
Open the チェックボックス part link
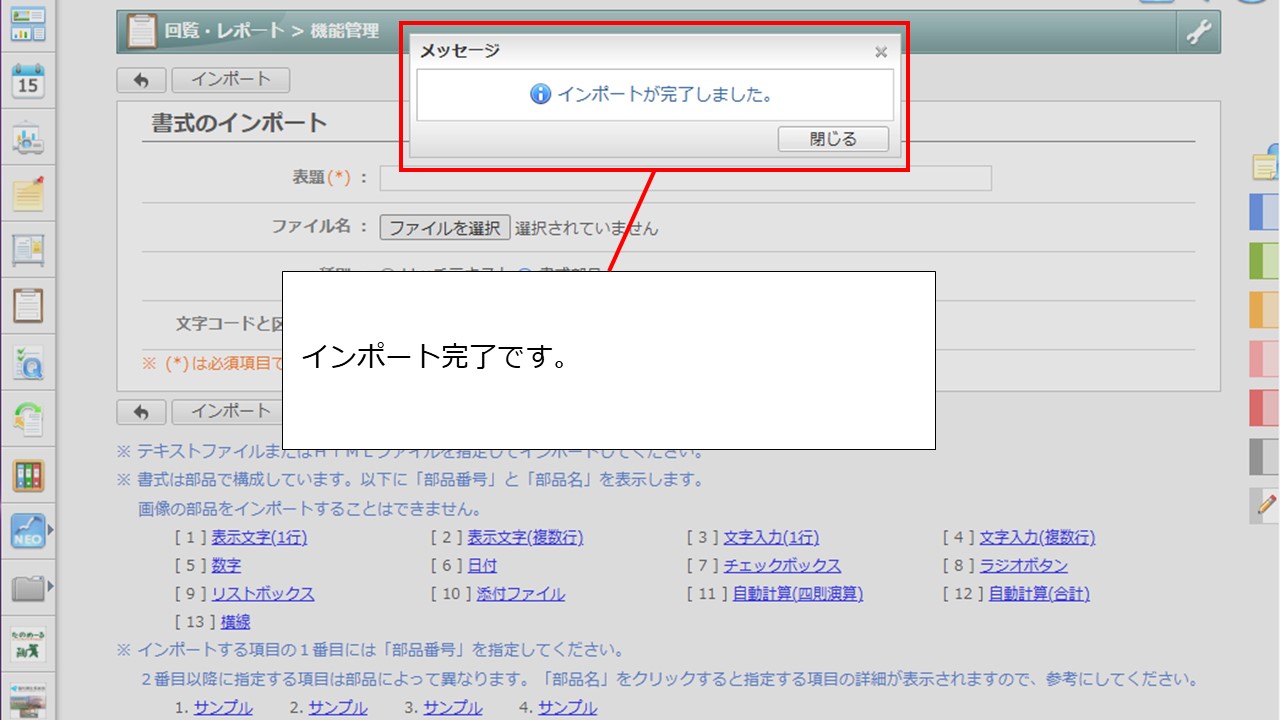click(782, 566)
